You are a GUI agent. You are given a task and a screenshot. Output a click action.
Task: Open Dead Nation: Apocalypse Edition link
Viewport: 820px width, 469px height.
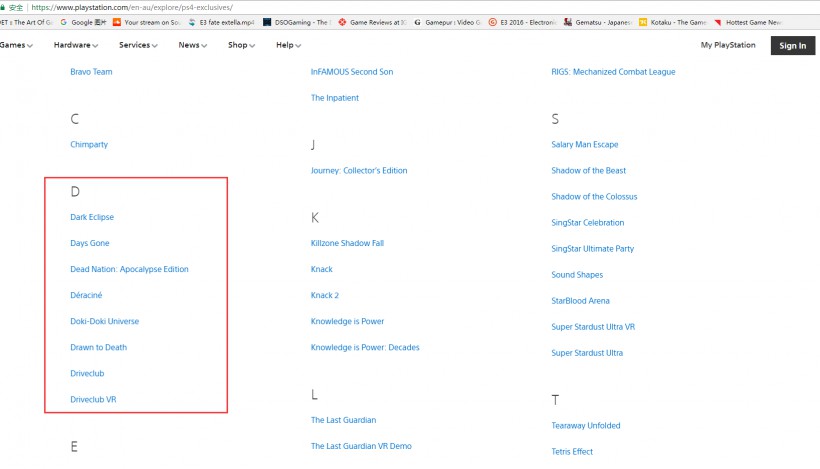click(x=129, y=269)
